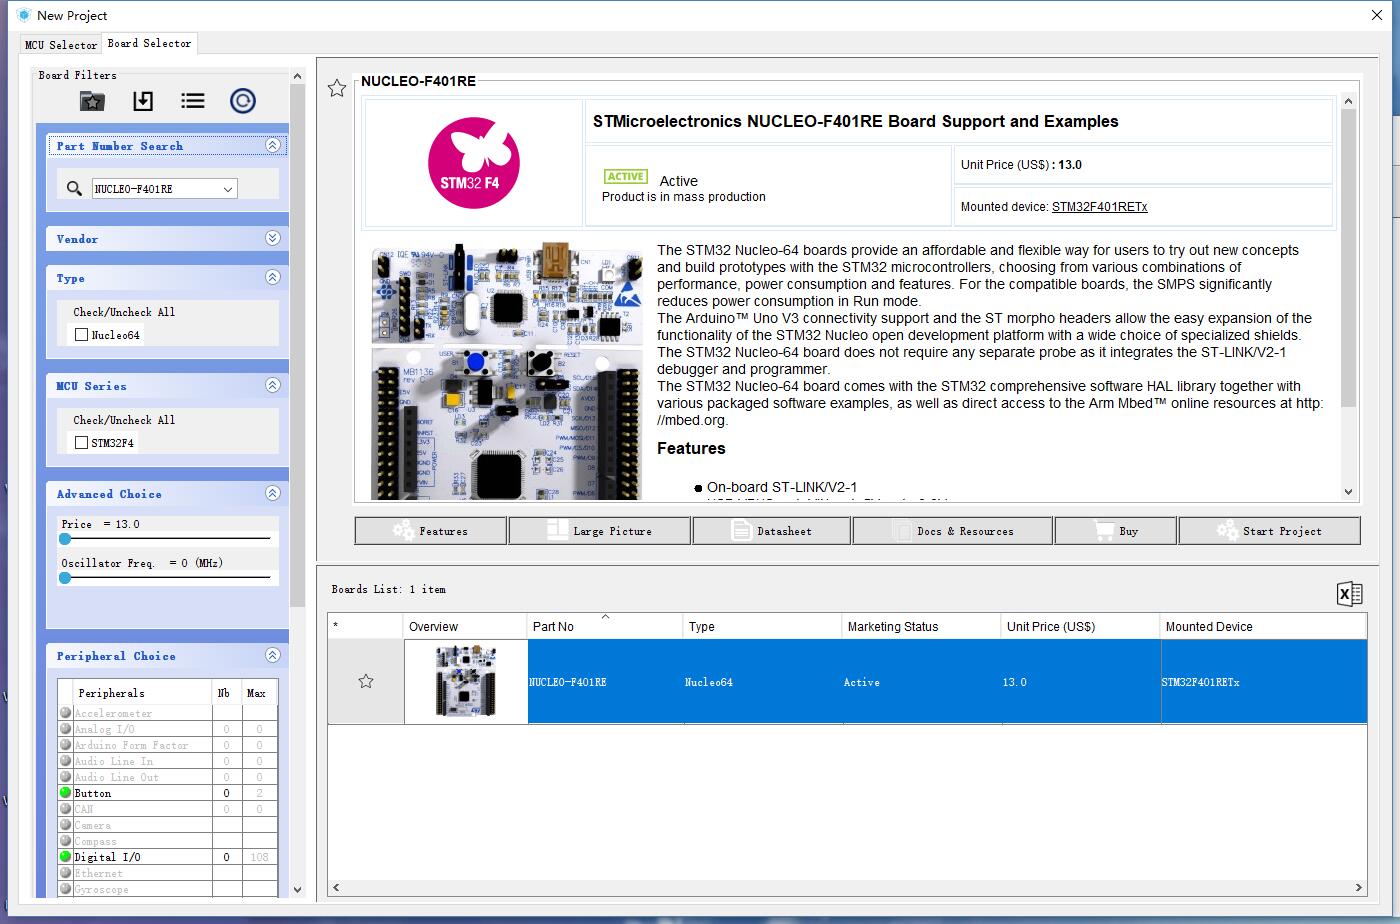Screen dimensions: 1400x924
Task: Switch to the MCU Selector tab
Action: point(60,44)
